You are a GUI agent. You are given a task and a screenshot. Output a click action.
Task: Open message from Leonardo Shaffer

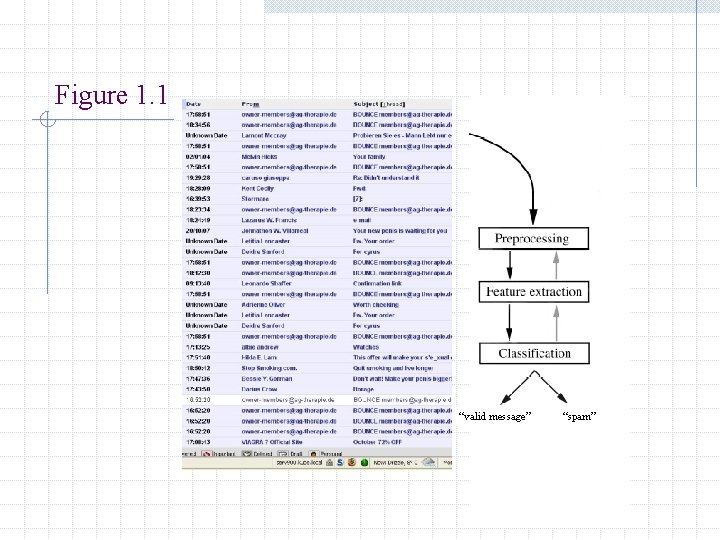[266, 283]
